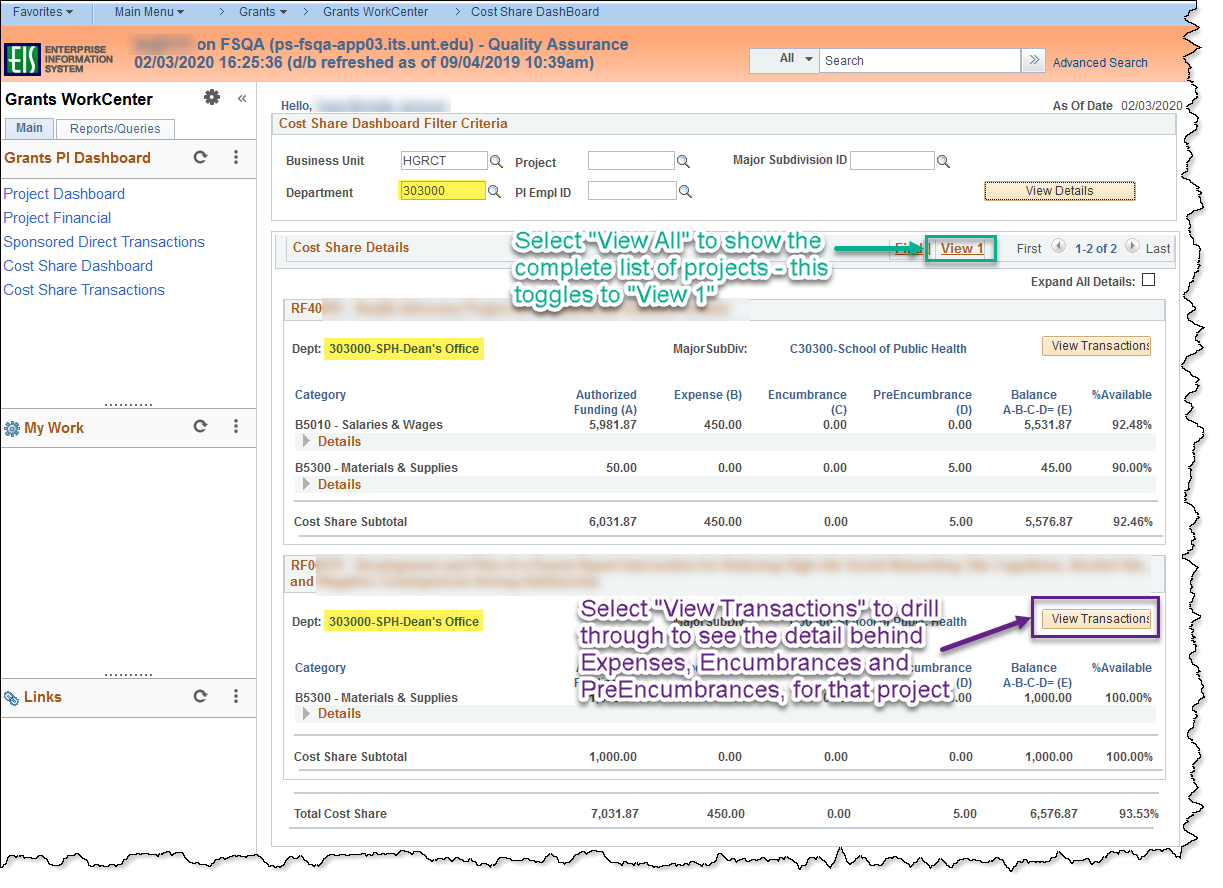Refresh the Grants PI Dashboard pagelet
The image size is (1223, 888).
coord(200,157)
